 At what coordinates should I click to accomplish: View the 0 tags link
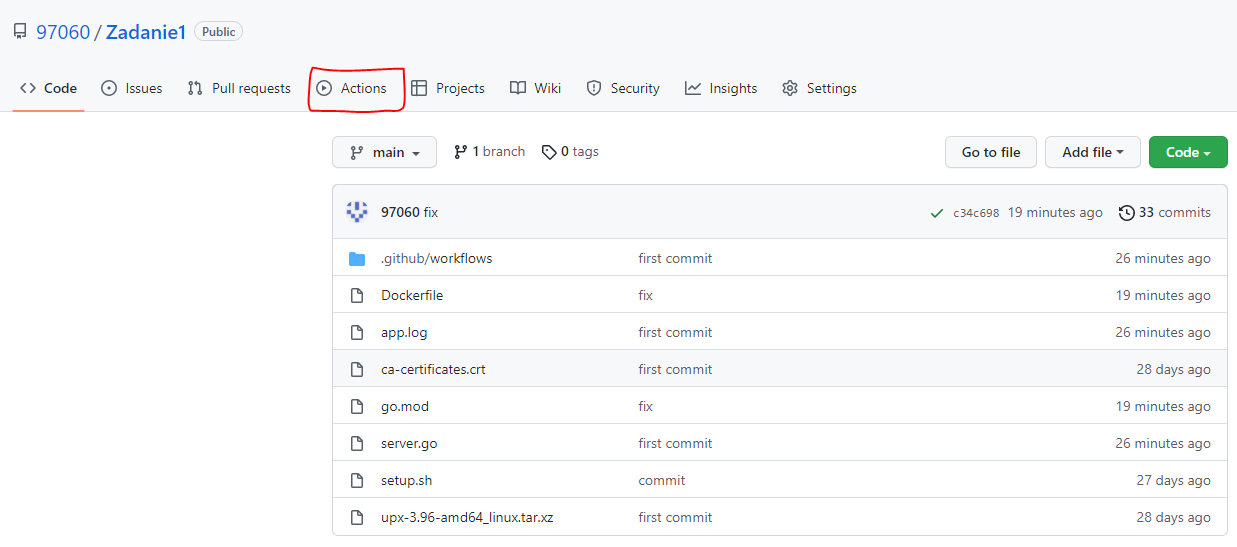pyautogui.click(x=570, y=152)
